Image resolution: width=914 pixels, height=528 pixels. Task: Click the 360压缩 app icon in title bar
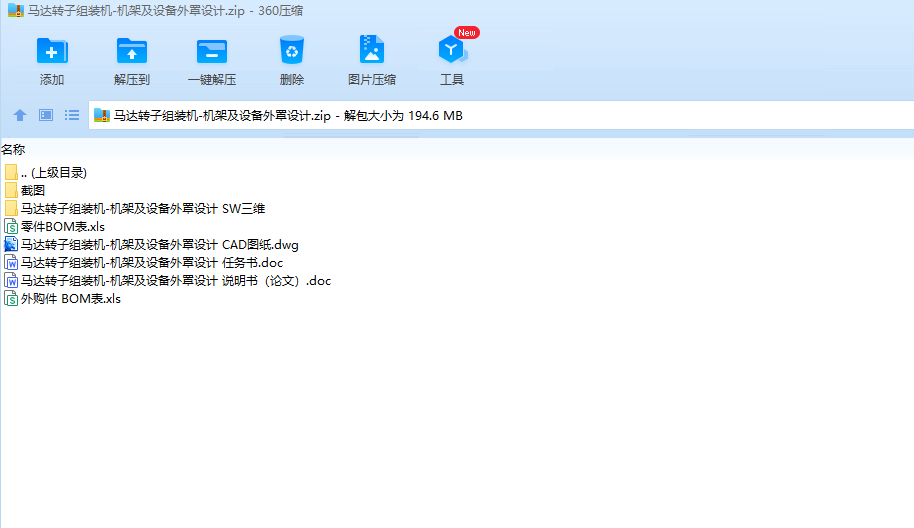click(x=16, y=10)
